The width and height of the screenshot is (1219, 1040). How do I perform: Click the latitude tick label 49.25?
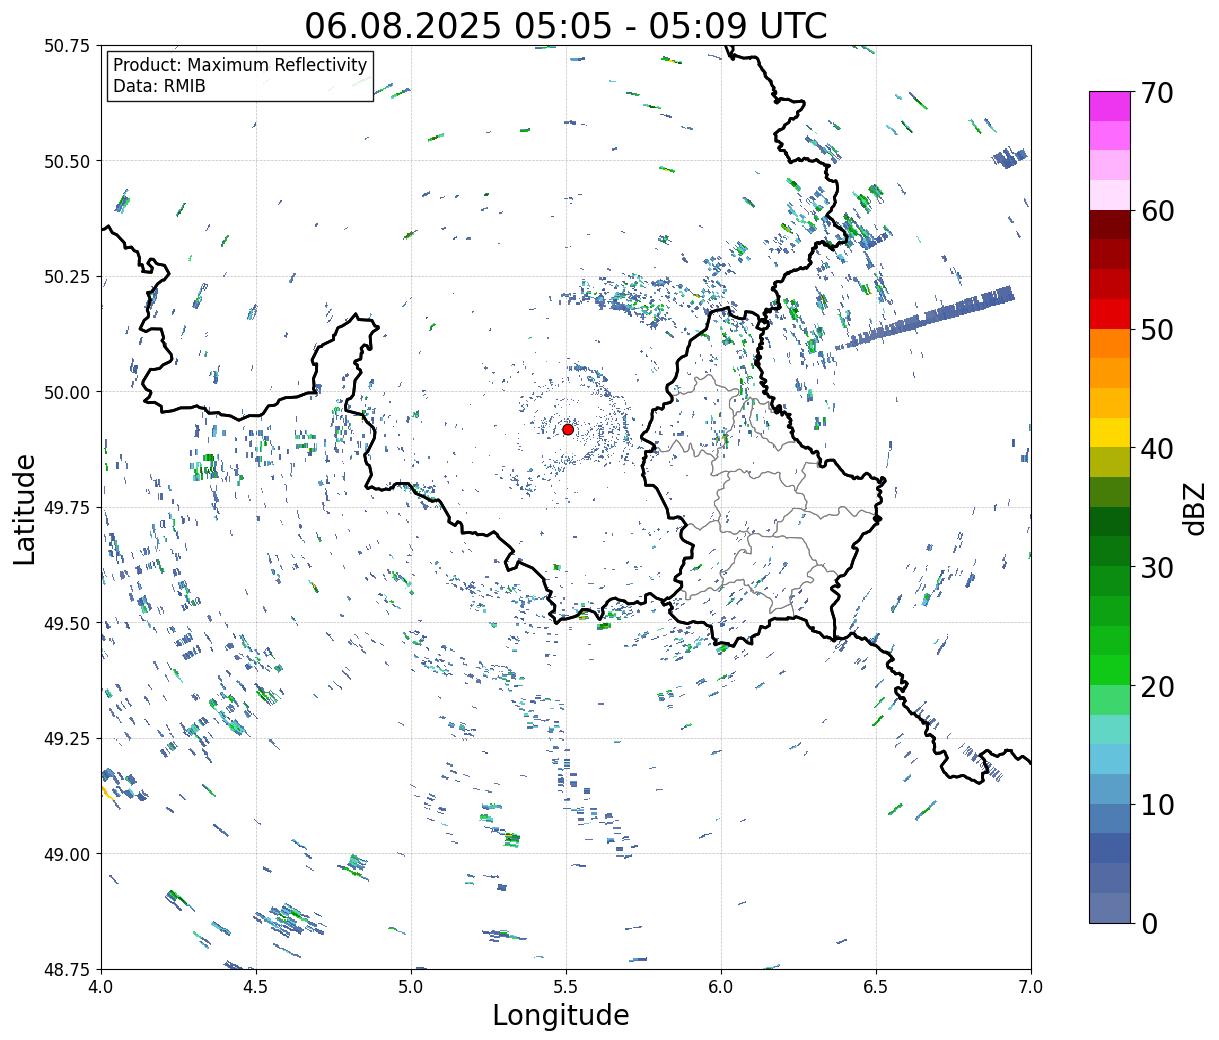pyautogui.click(x=67, y=739)
